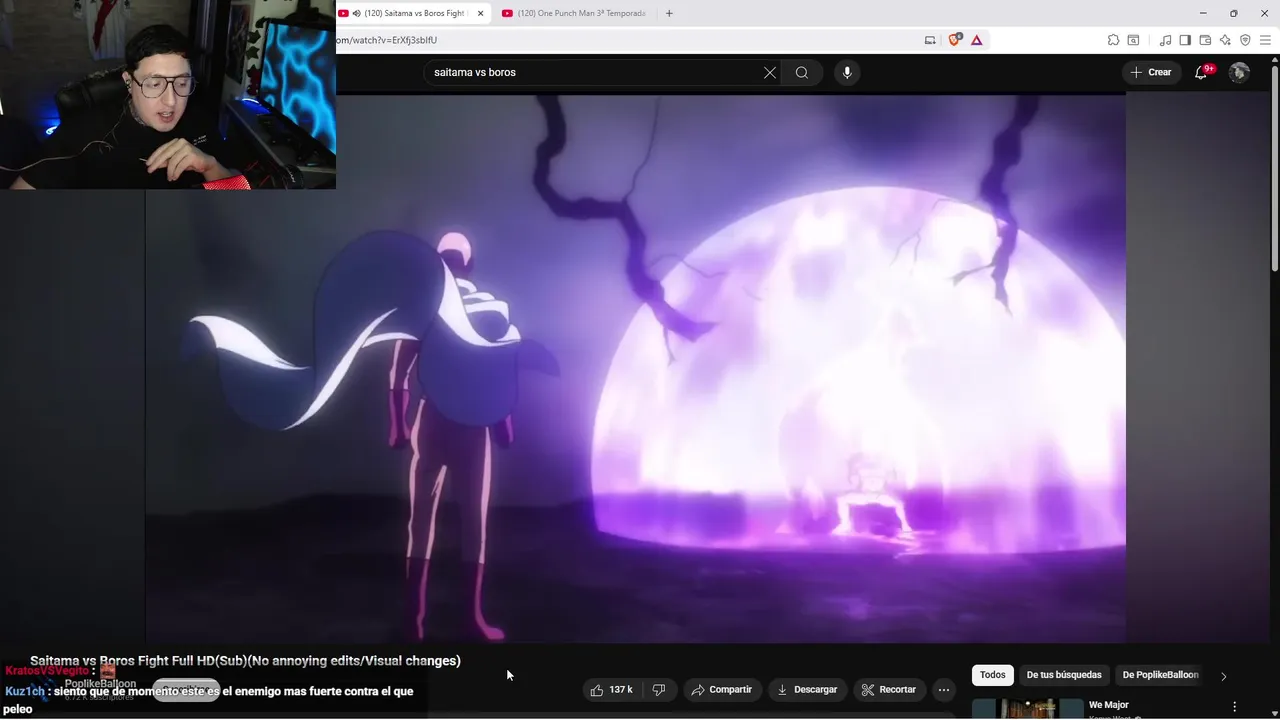This screenshot has height=720, width=1280.
Task: Click the YouTube search magnifier button
Action: [x=802, y=72]
